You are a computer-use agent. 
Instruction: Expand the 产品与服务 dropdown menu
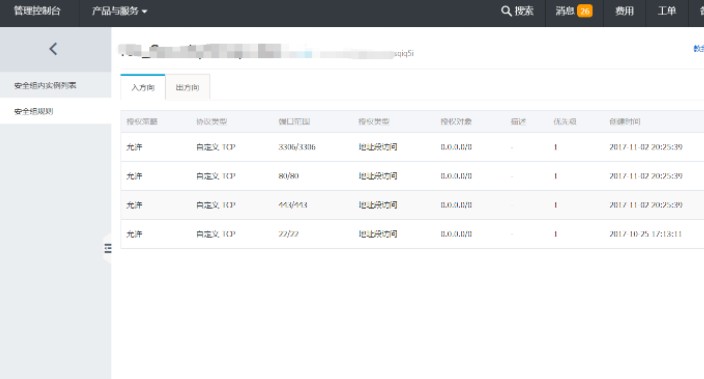(119, 11)
